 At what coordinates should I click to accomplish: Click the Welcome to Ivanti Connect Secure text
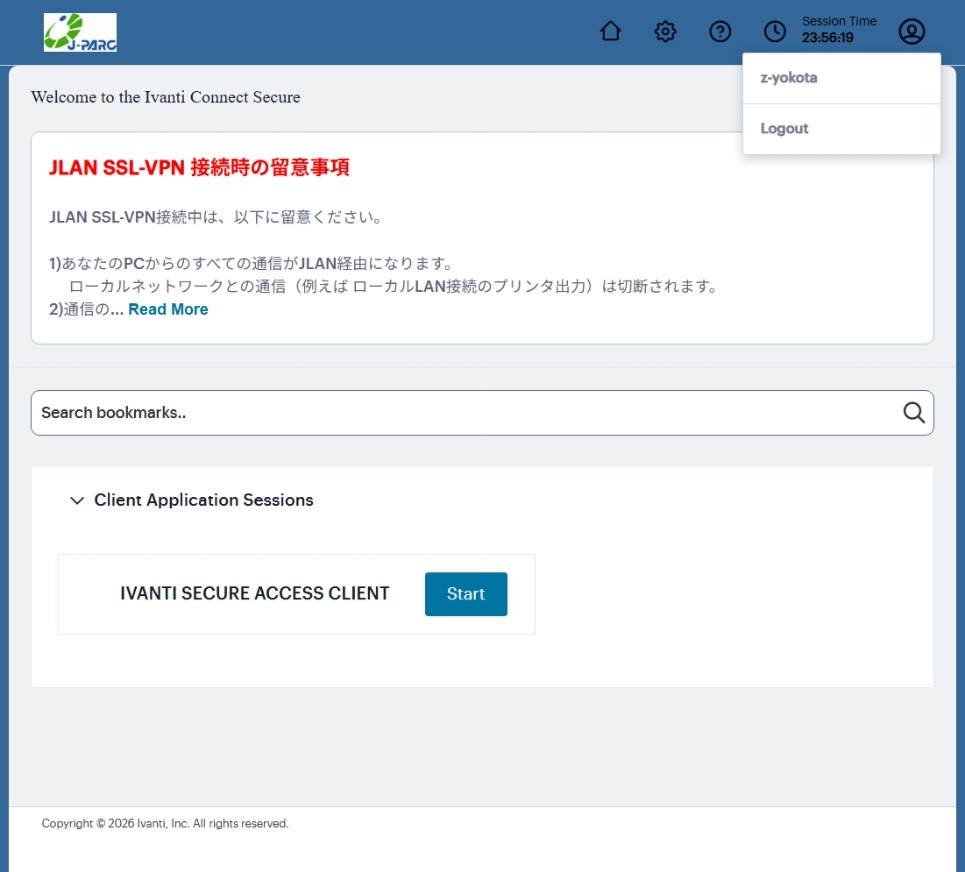click(165, 97)
